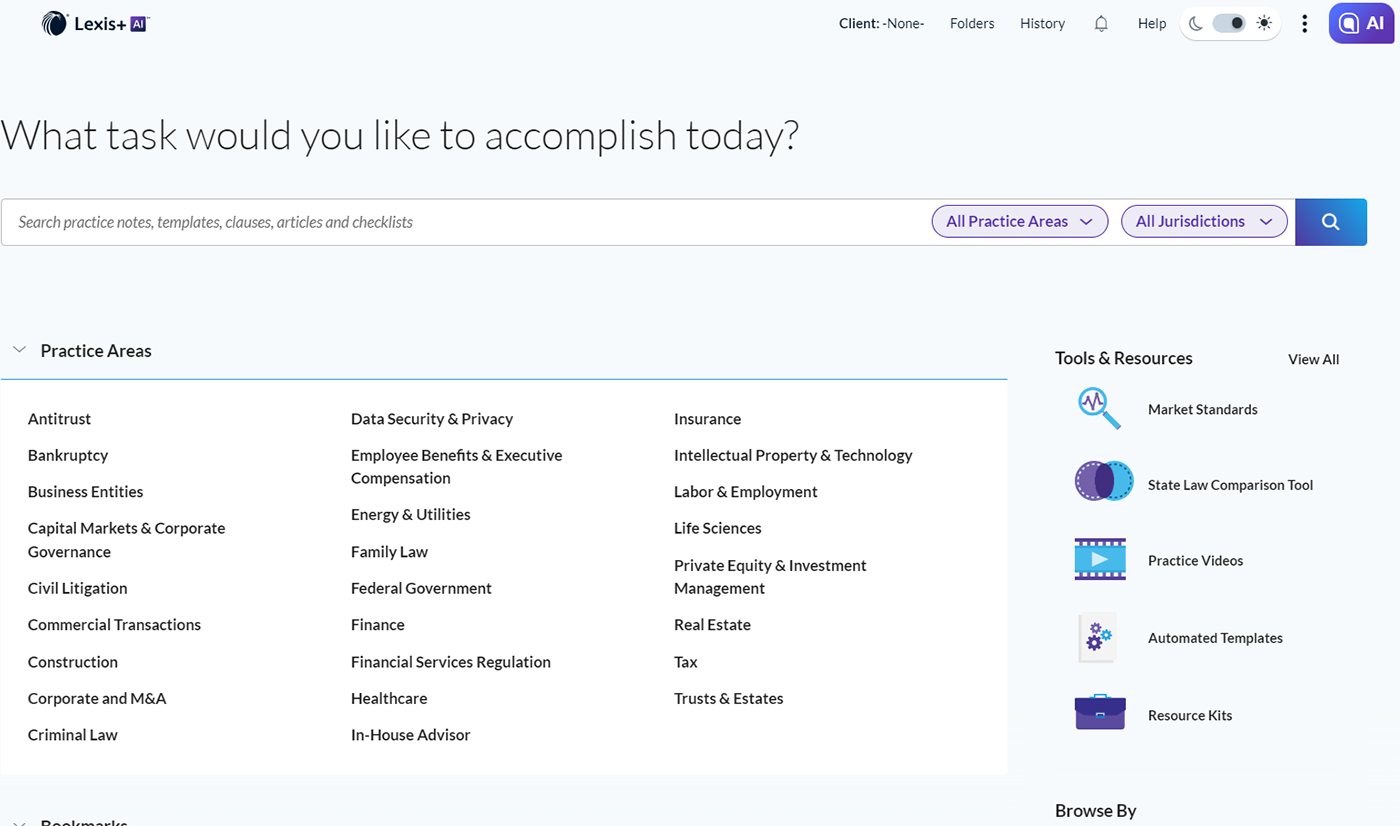1400x826 pixels.
Task: Click the Lexis+ AI logo
Action: pyautogui.click(x=96, y=23)
